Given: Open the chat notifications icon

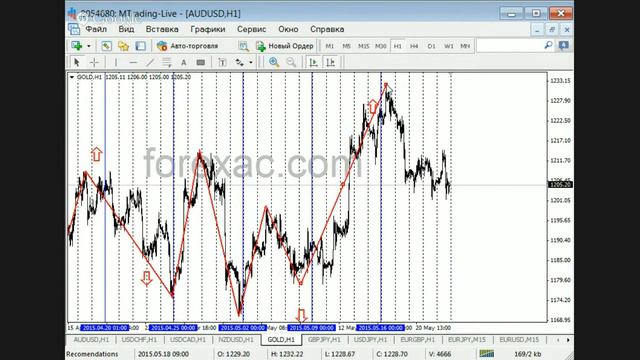Looking at the screenshot, I should pyautogui.click(x=564, y=45).
